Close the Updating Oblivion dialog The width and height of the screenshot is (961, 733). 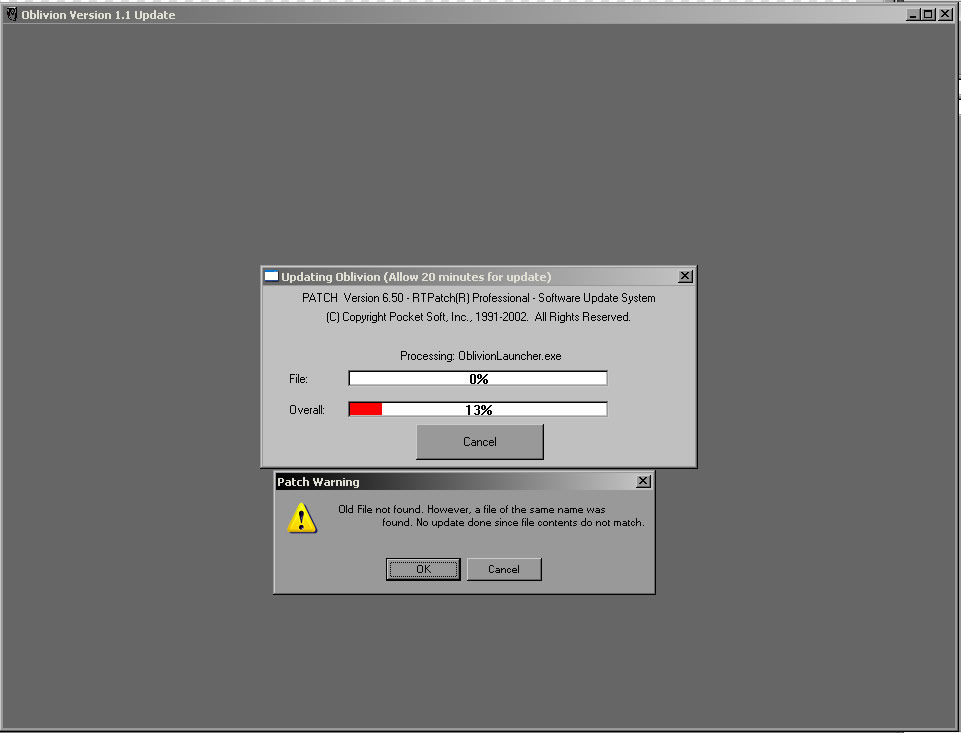coord(685,276)
